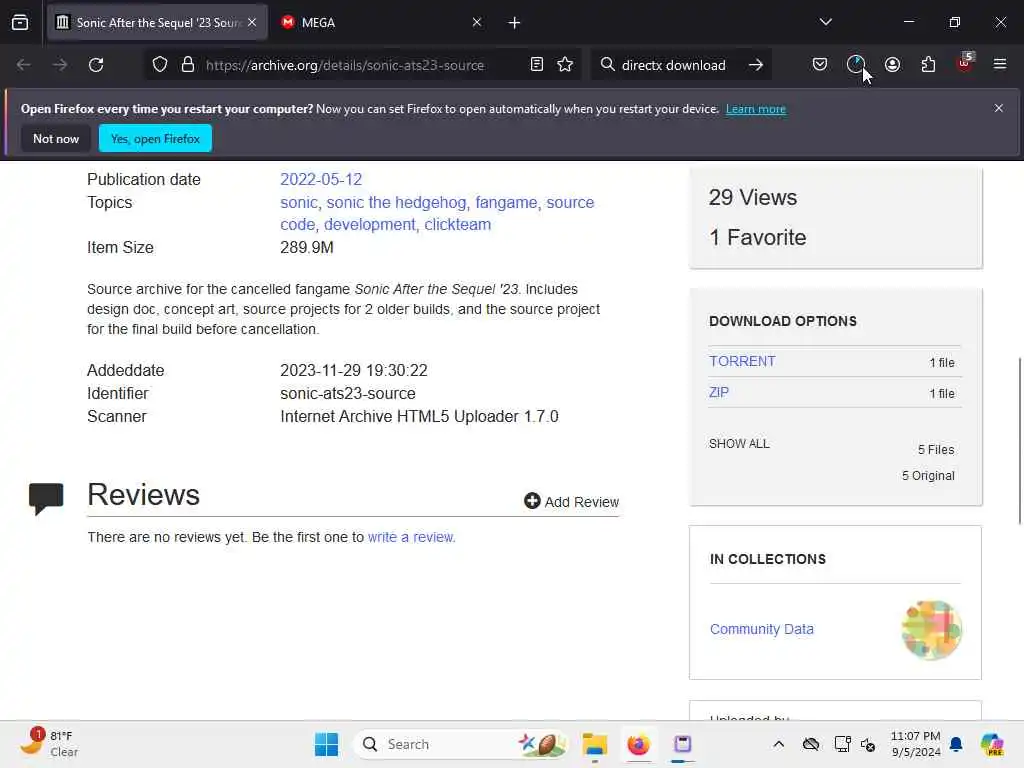Open the fangame topic link

click(506, 203)
